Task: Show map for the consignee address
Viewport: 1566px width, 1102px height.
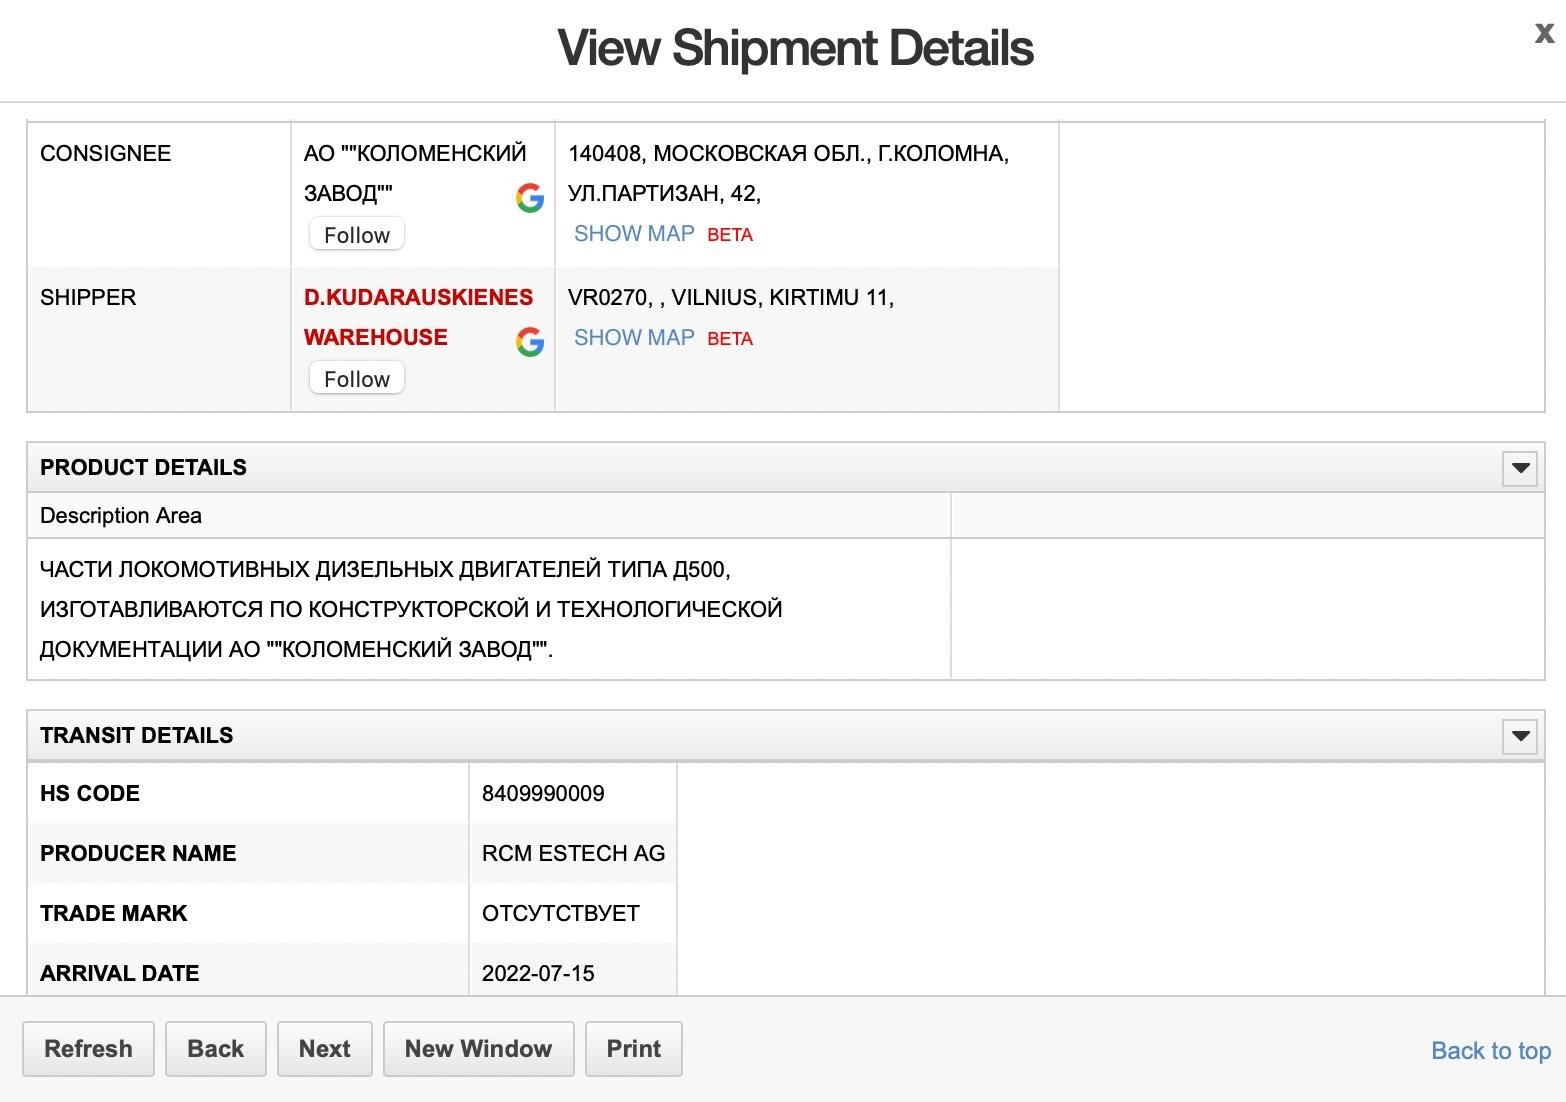Action: (x=634, y=234)
